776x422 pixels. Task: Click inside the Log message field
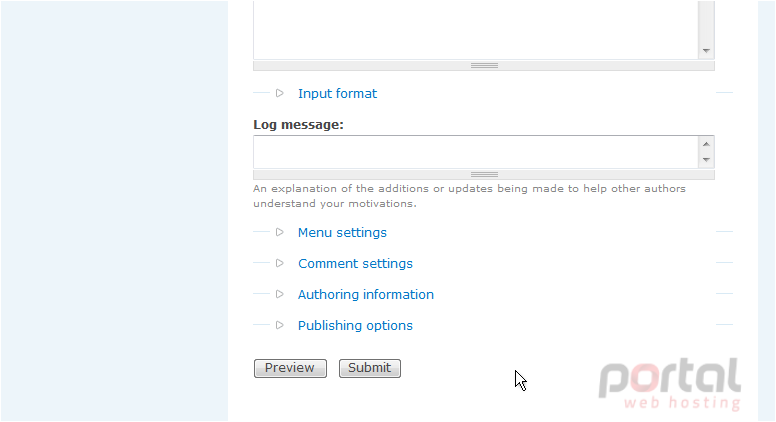click(476, 152)
